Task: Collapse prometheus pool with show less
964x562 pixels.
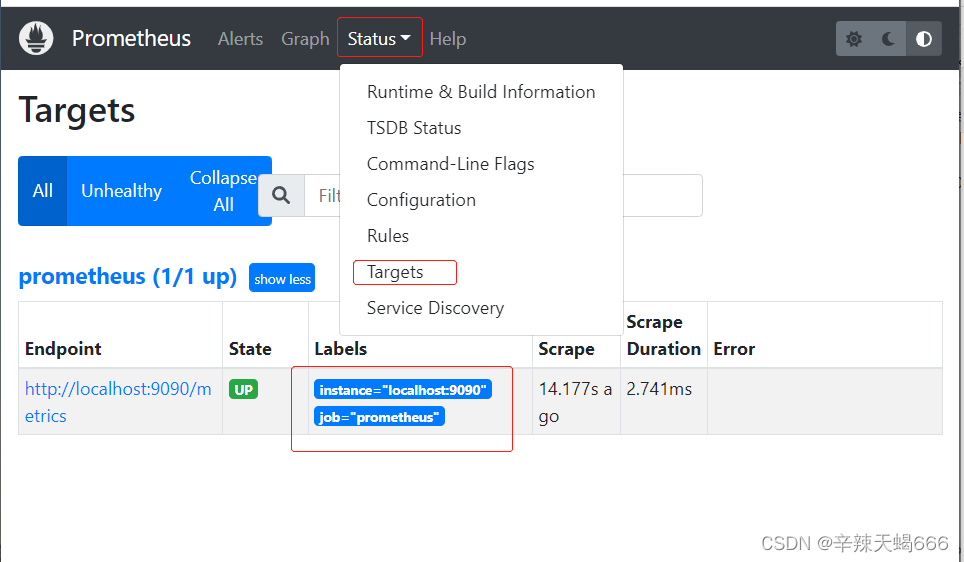Action: pyautogui.click(x=282, y=278)
